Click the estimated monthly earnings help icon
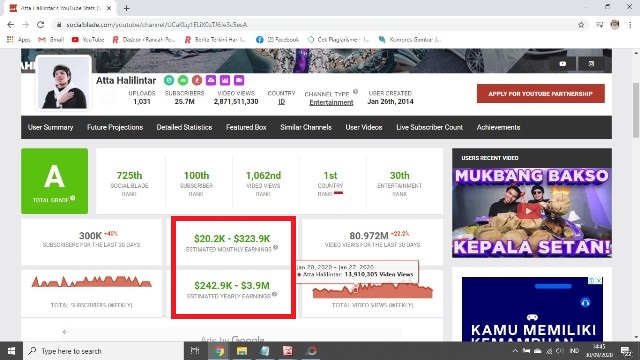The height and width of the screenshot is (360, 640). [276, 247]
